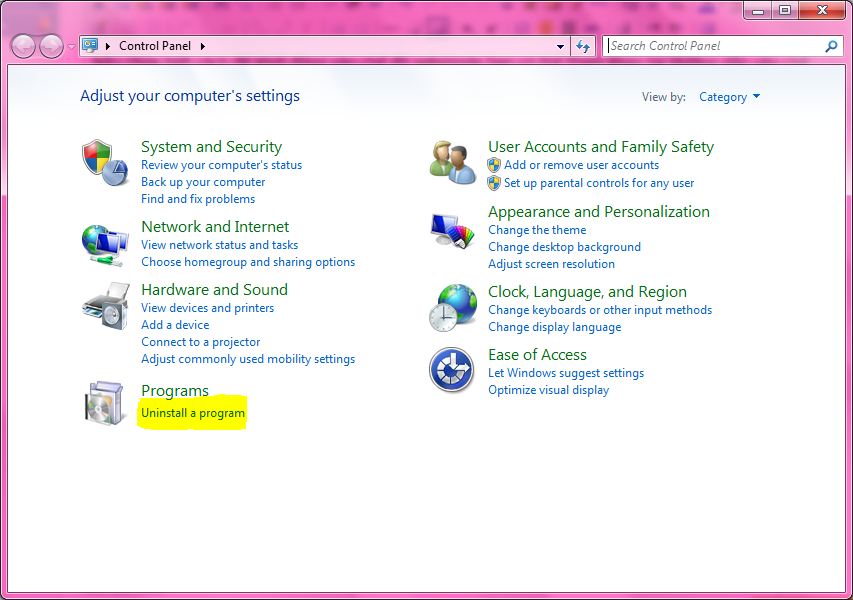The width and height of the screenshot is (853, 600).
Task: Open Back up your computer
Action: click(203, 182)
